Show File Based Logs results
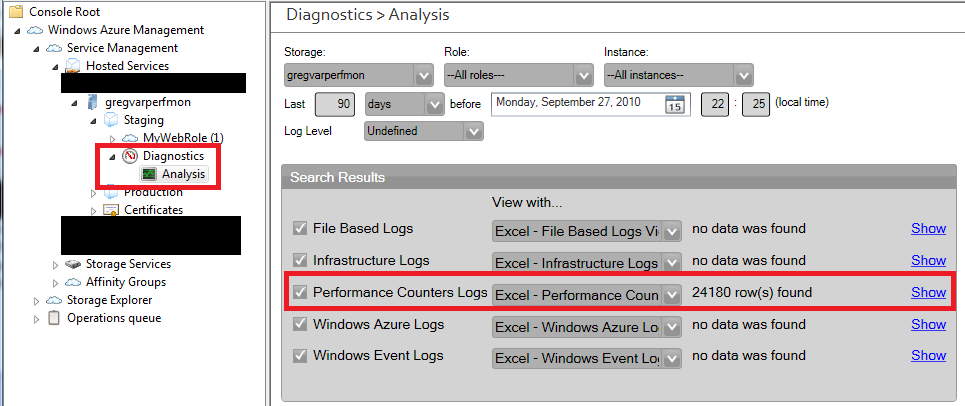 tap(928, 228)
